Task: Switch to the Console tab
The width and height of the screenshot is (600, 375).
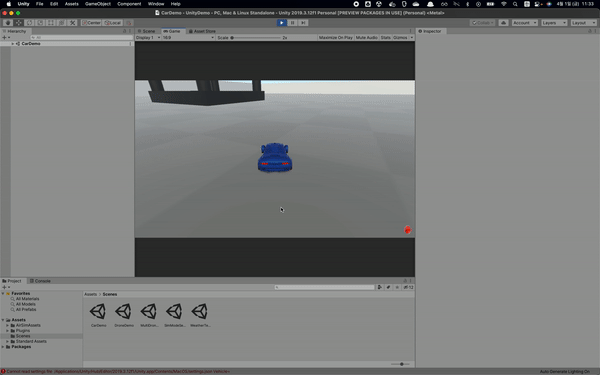Action: click(40, 281)
